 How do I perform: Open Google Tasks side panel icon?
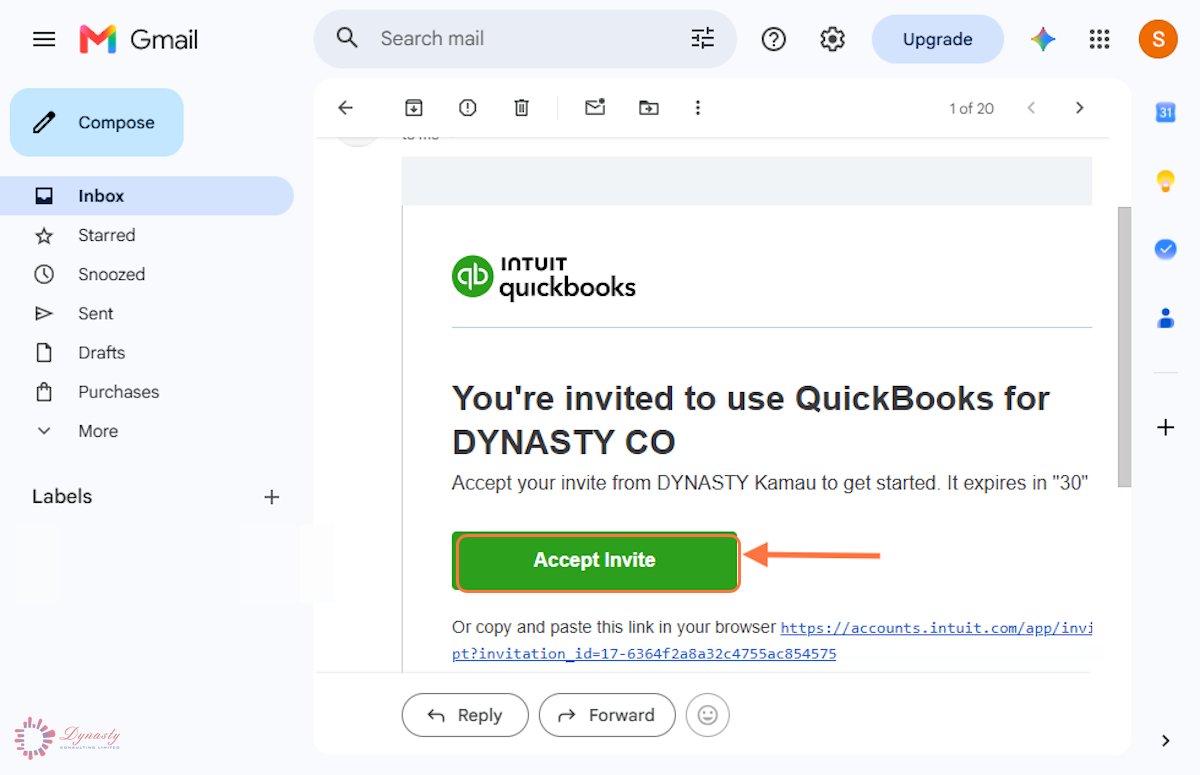pos(1165,249)
